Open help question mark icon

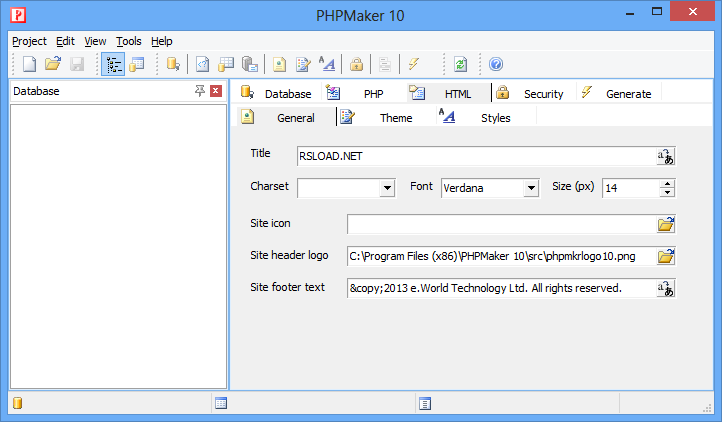[496, 64]
